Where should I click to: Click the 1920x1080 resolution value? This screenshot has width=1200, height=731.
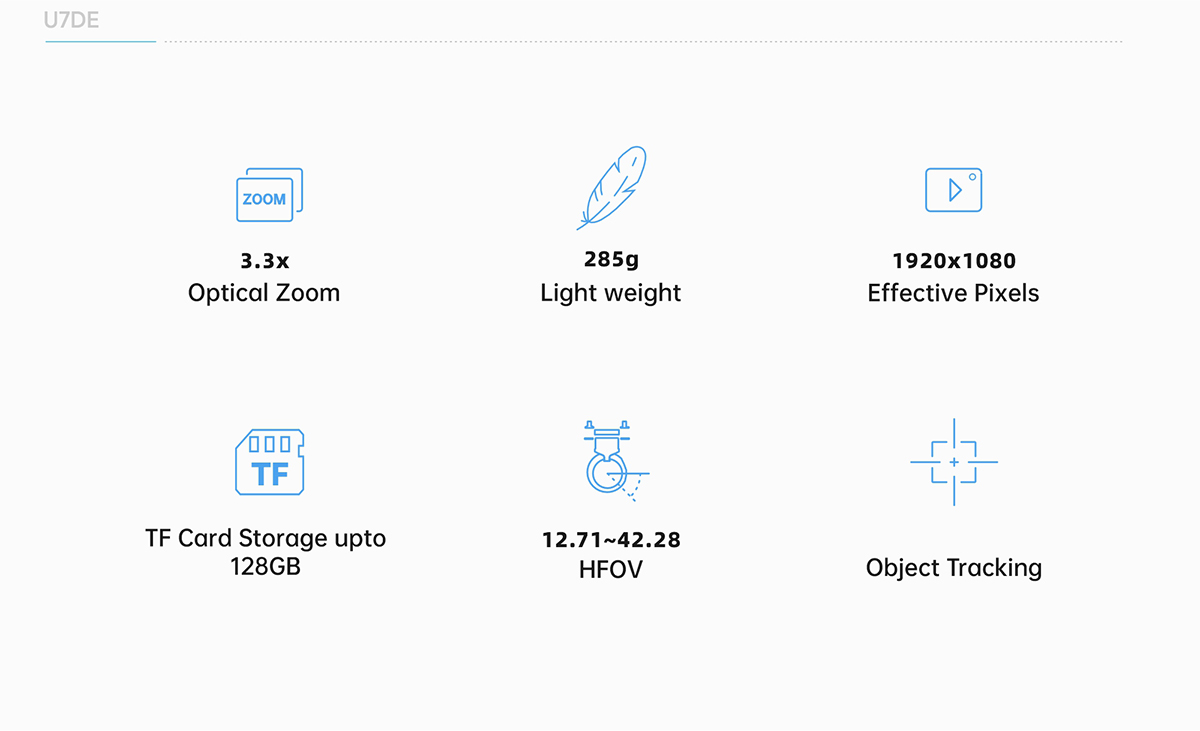[954, 261]
